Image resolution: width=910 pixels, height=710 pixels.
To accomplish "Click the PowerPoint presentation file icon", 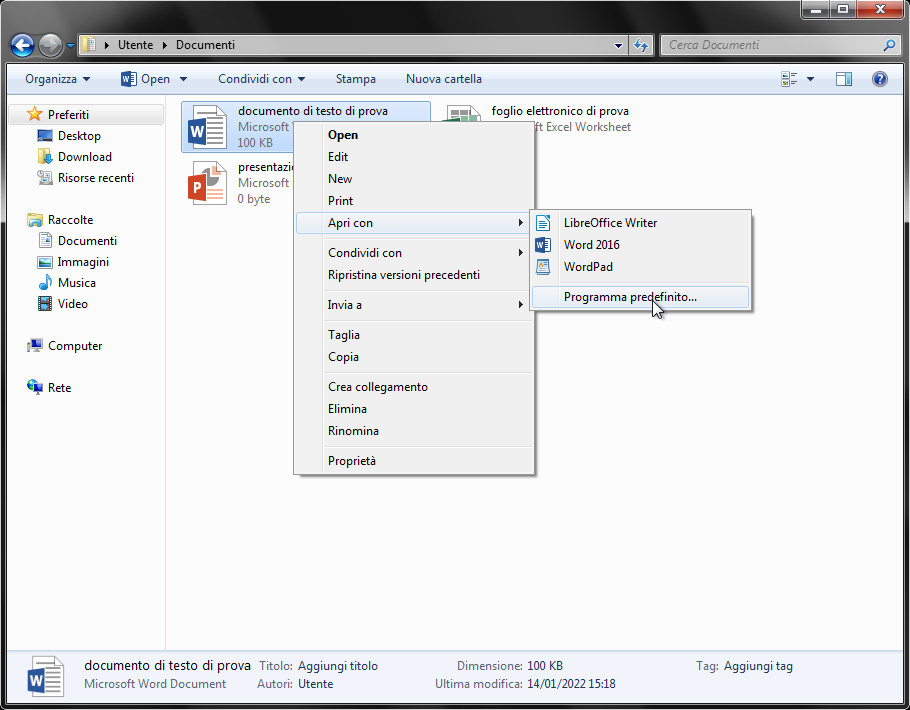I will pos(208,184).
